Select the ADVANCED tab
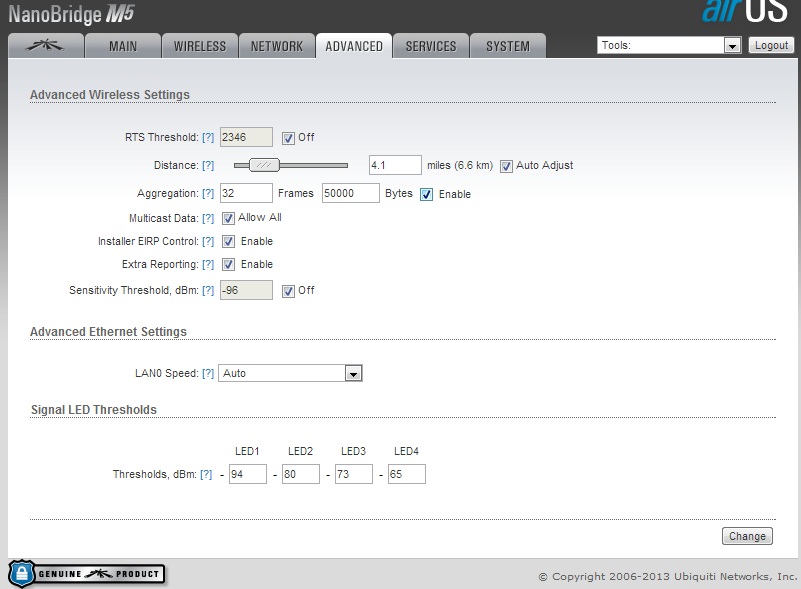 [x=354, y=46]
